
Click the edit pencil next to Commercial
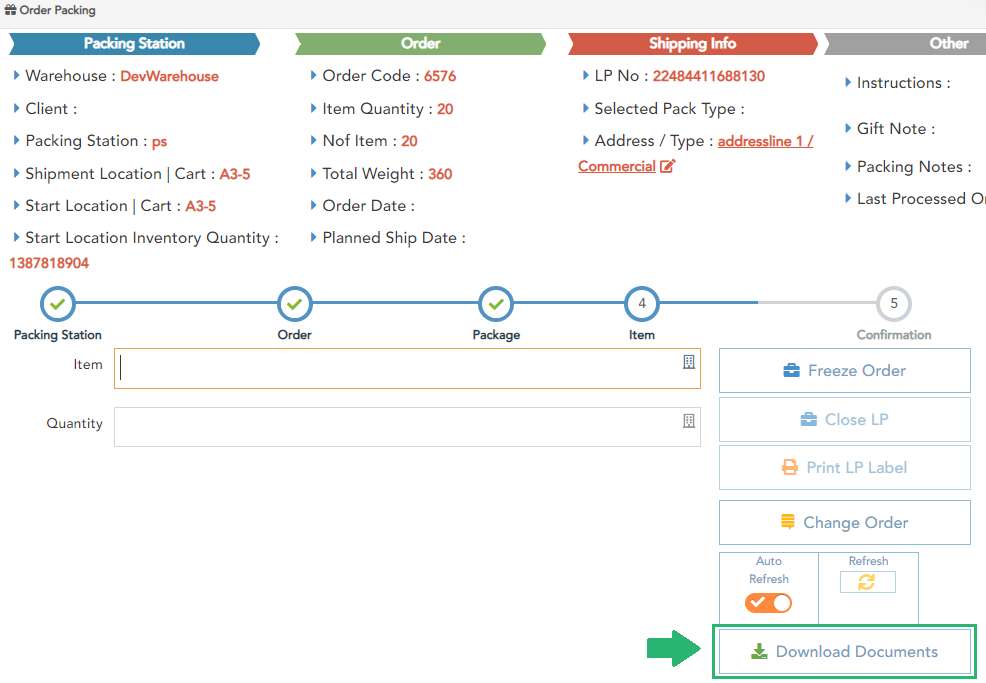click(669, 165)
